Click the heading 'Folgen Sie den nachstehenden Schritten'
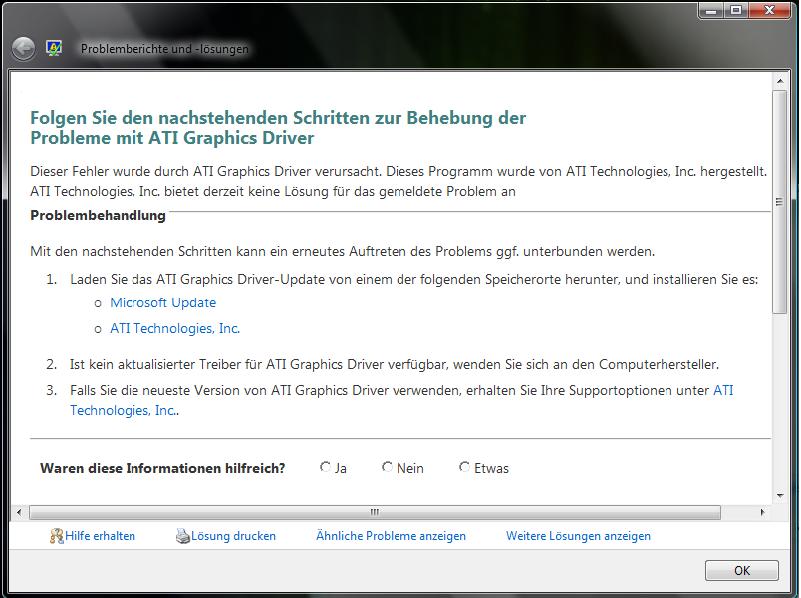Screen dimensions: 801x598 278,128
